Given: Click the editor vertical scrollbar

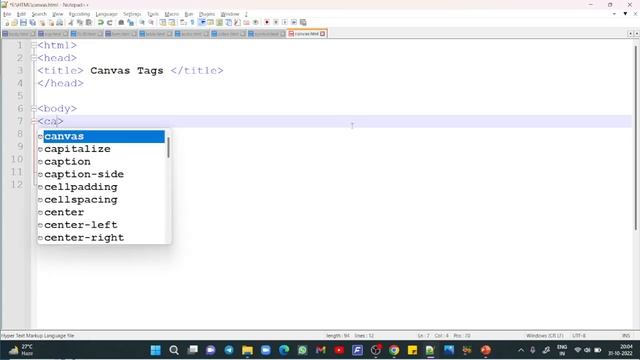Looking at the screenshot, I should pos(636,138).
